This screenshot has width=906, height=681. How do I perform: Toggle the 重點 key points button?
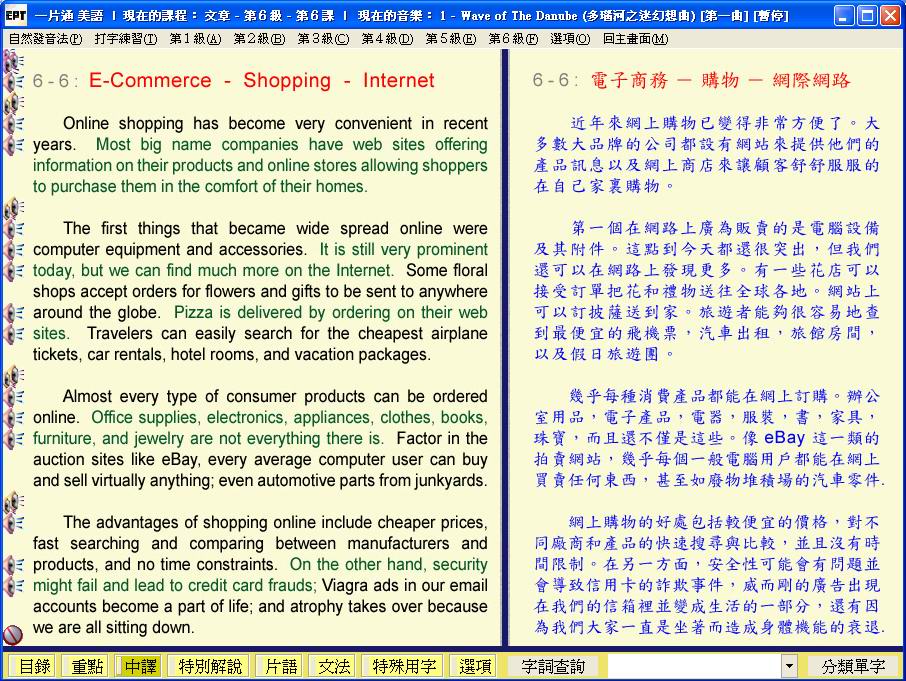pyautogui.click(x=84, y=666)
